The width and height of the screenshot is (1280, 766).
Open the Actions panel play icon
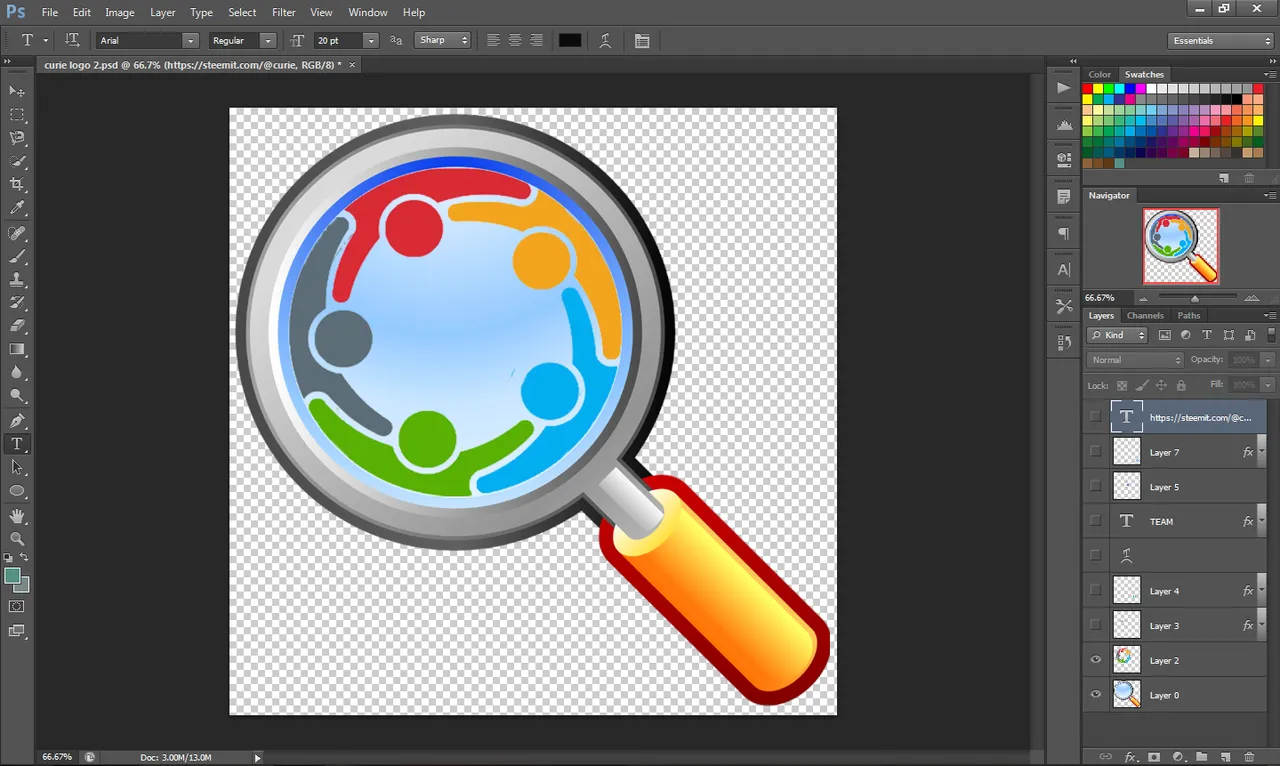coord(1063,88)
